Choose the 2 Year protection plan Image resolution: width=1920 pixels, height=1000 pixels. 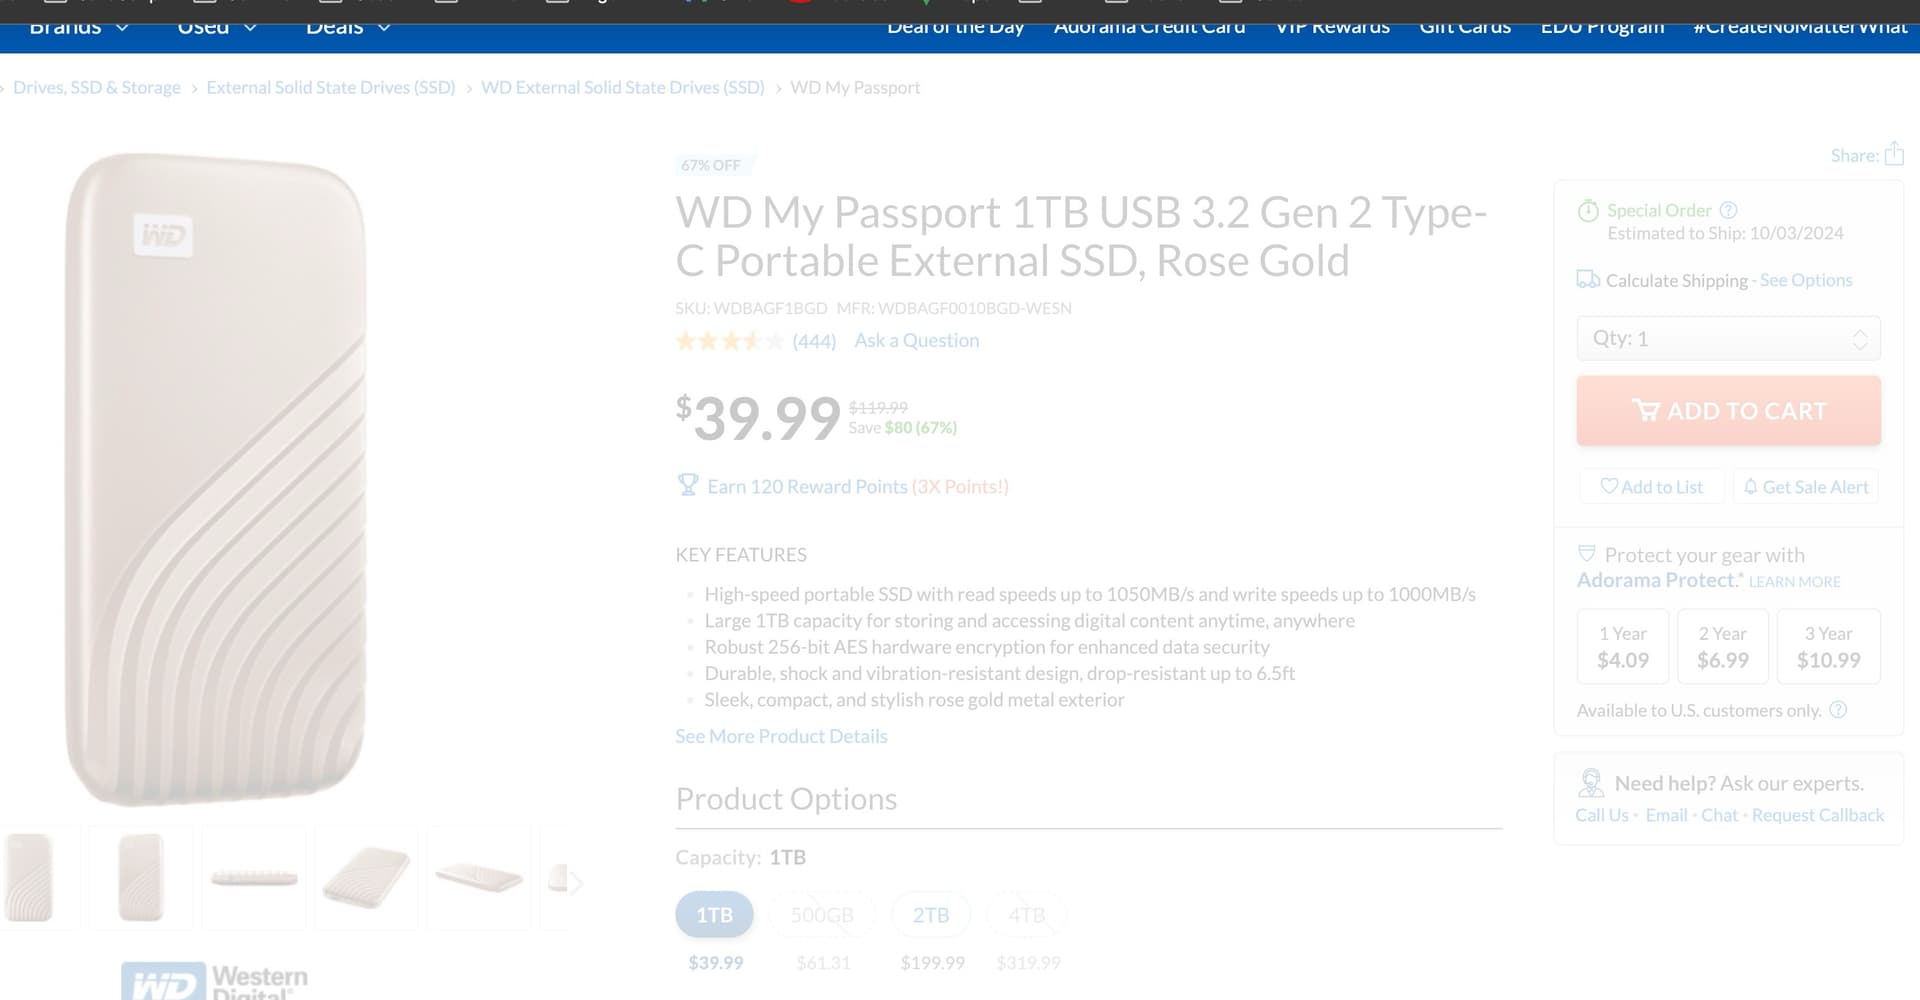click(1723, 647)
